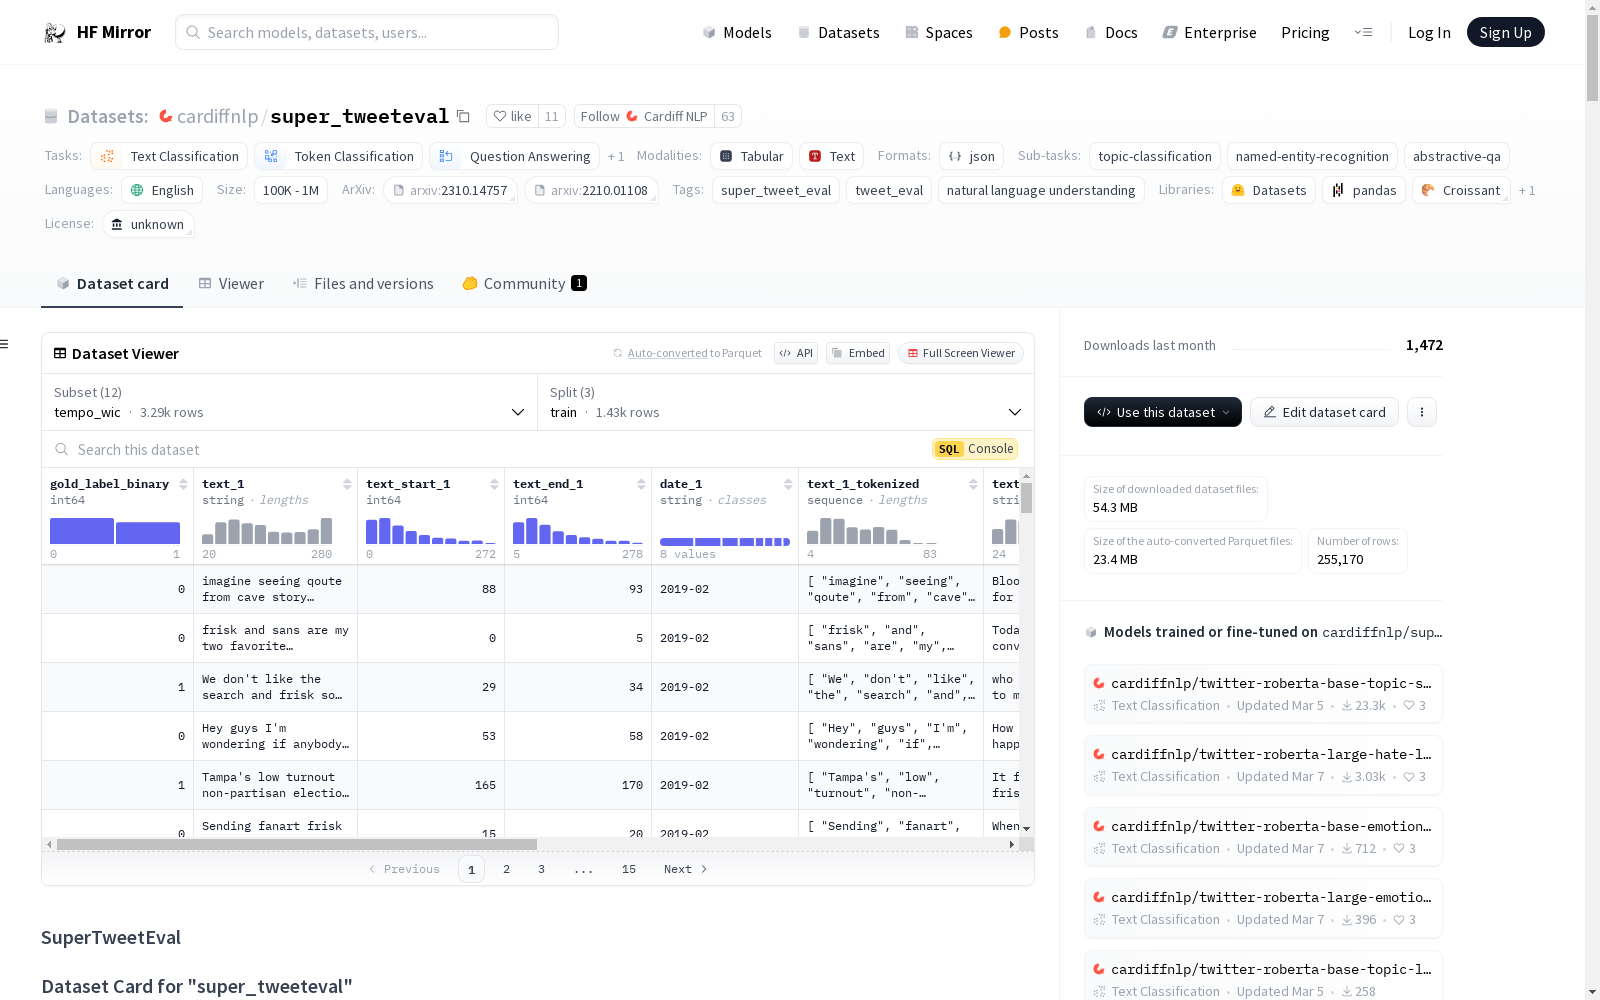Screen dimensions: 1600x1000
Task: Sort the text_1 column
Action: coord(347,484)
